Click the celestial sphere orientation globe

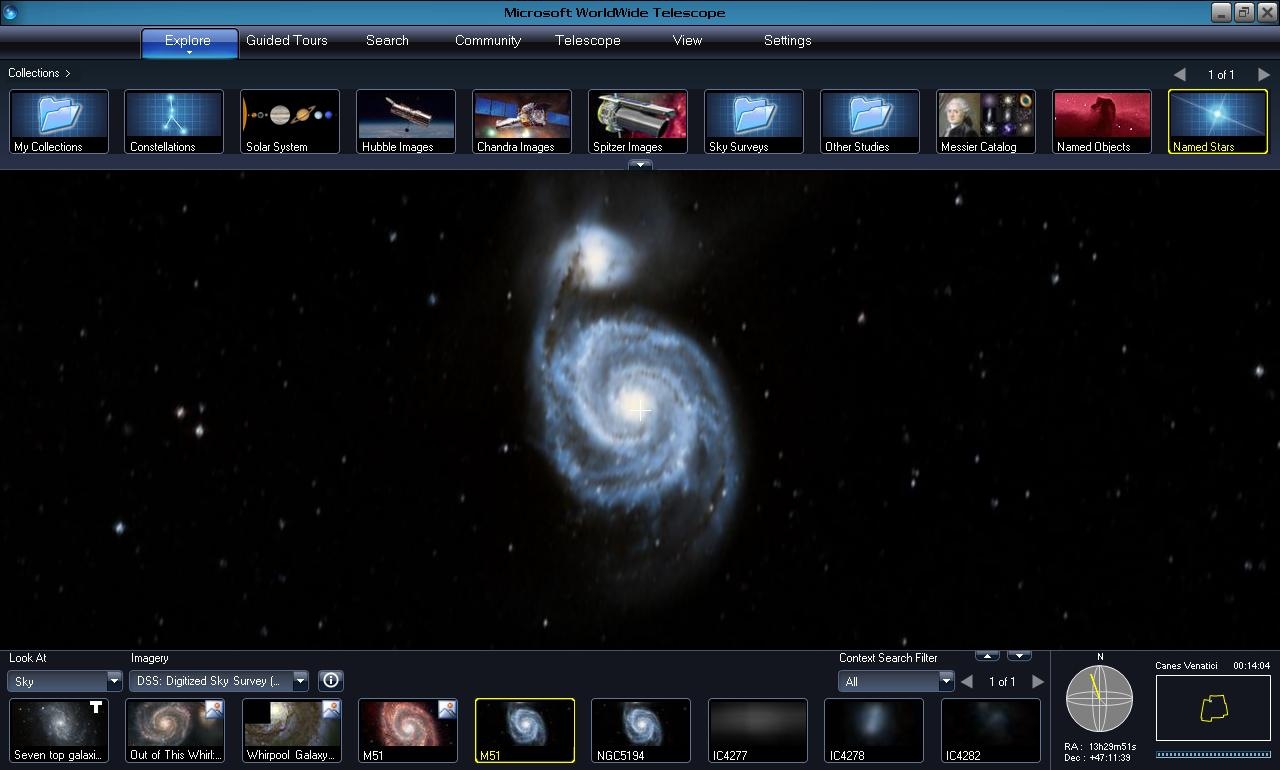pos(1099,699)
